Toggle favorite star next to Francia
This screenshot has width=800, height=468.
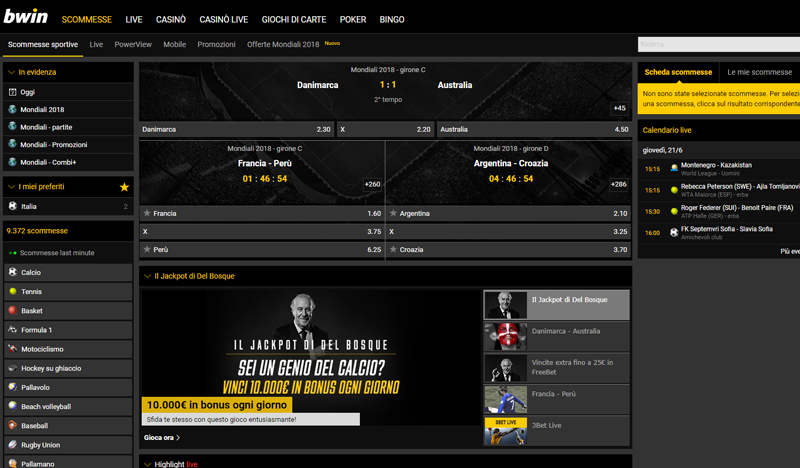coord(147,213)
